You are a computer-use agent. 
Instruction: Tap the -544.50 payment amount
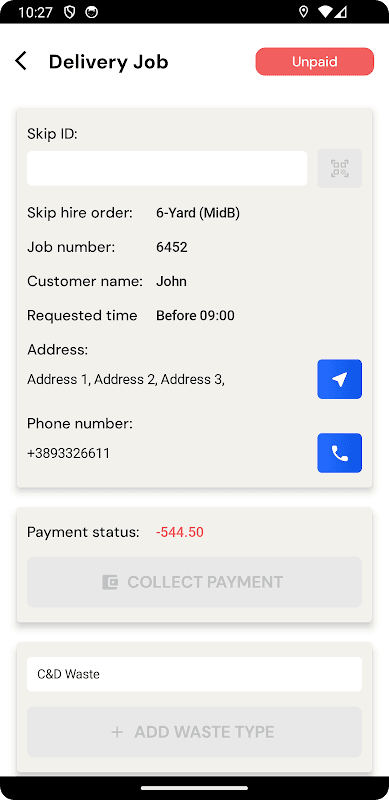coord(180,532)
